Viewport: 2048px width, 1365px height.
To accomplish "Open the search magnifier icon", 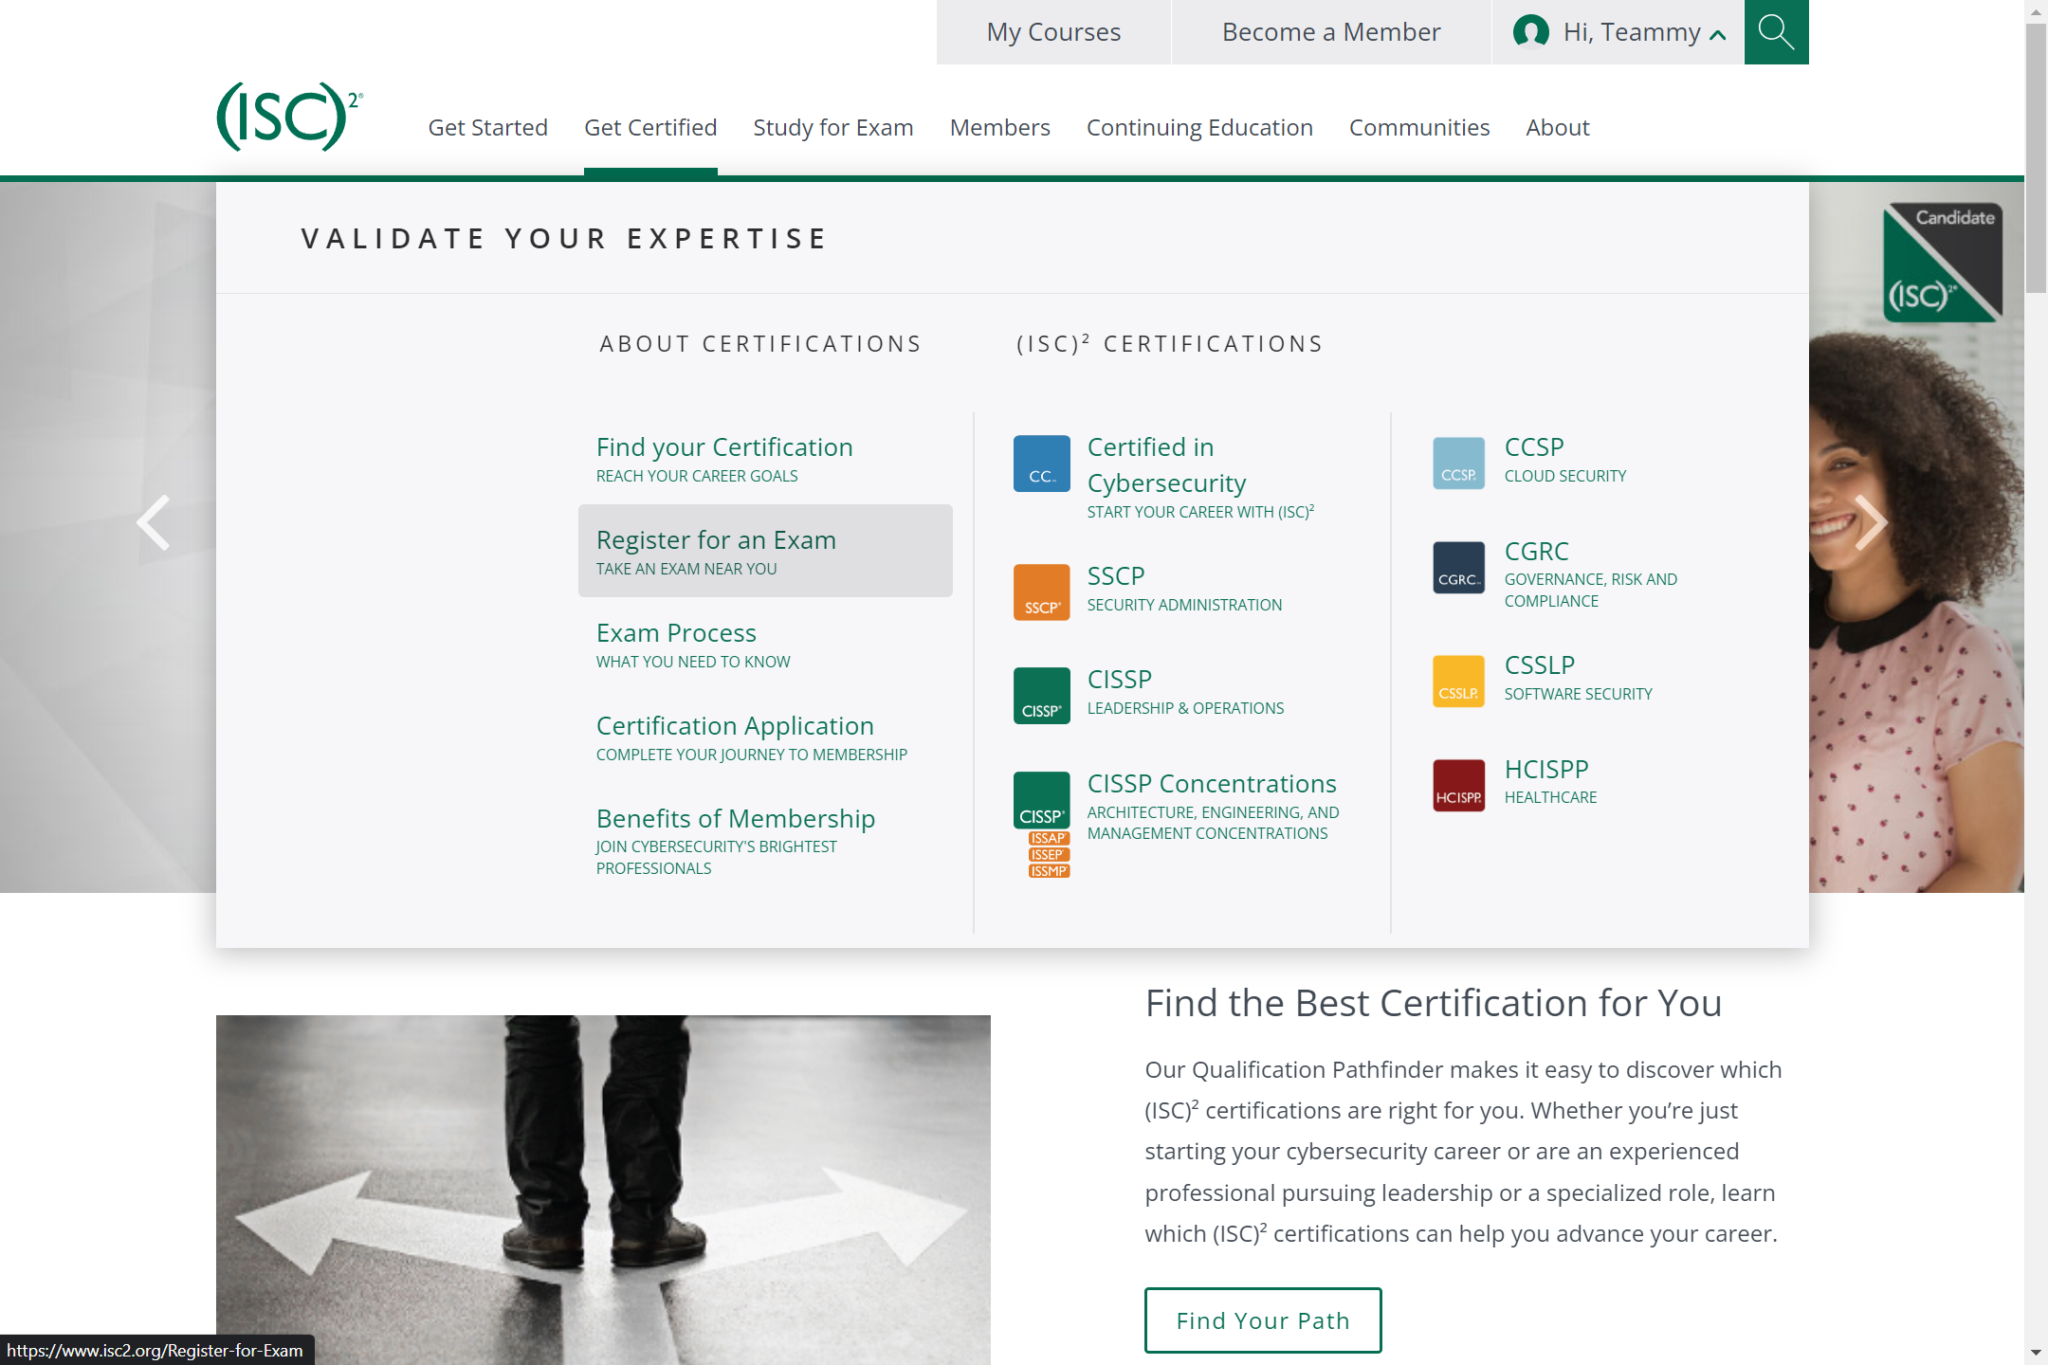I will [x=1776, y=31].
